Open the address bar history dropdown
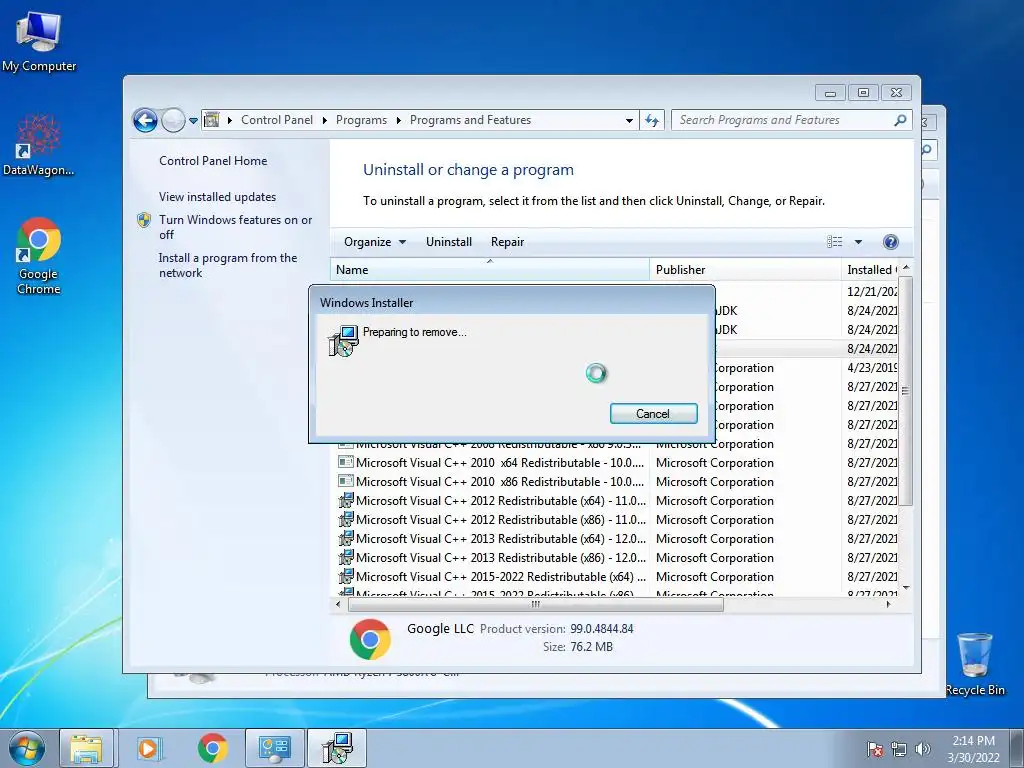 click(x=629, y=120)
